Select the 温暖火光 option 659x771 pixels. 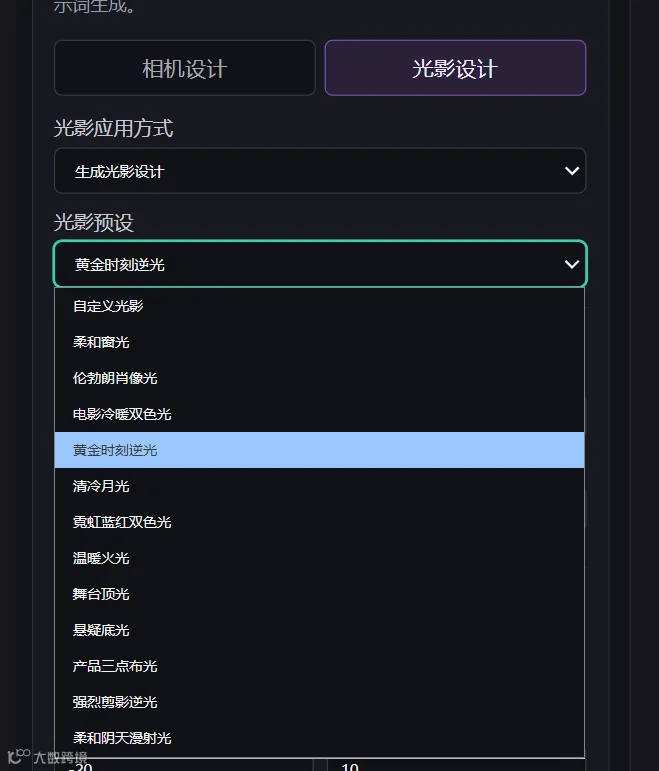(319, 558)
